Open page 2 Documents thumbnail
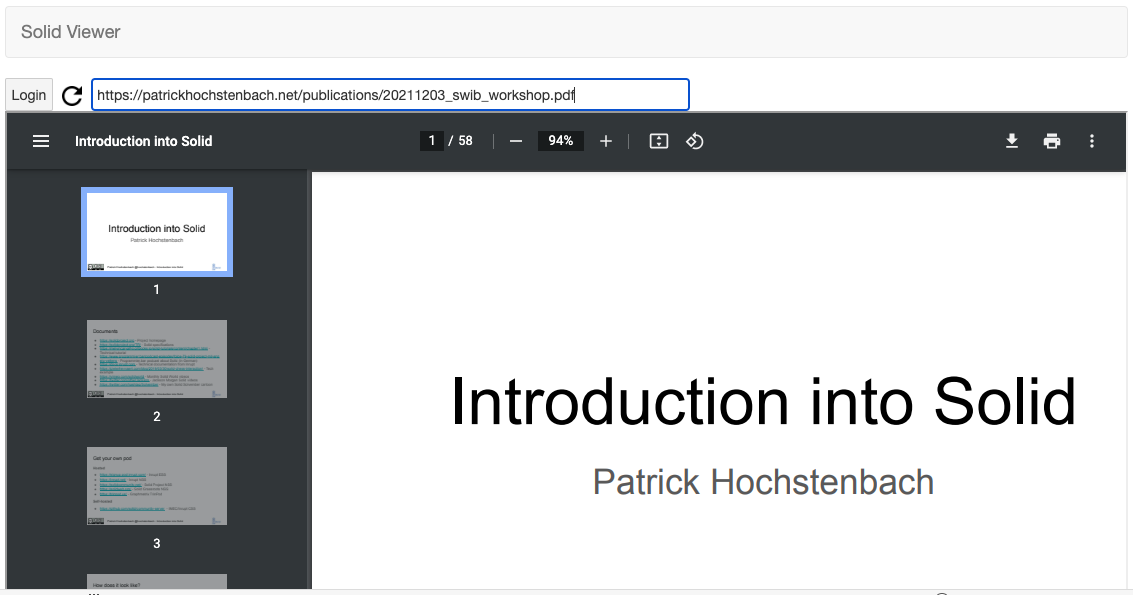Screen dimensions: 1133x595 pyautogui.click(x=157, y=359)
